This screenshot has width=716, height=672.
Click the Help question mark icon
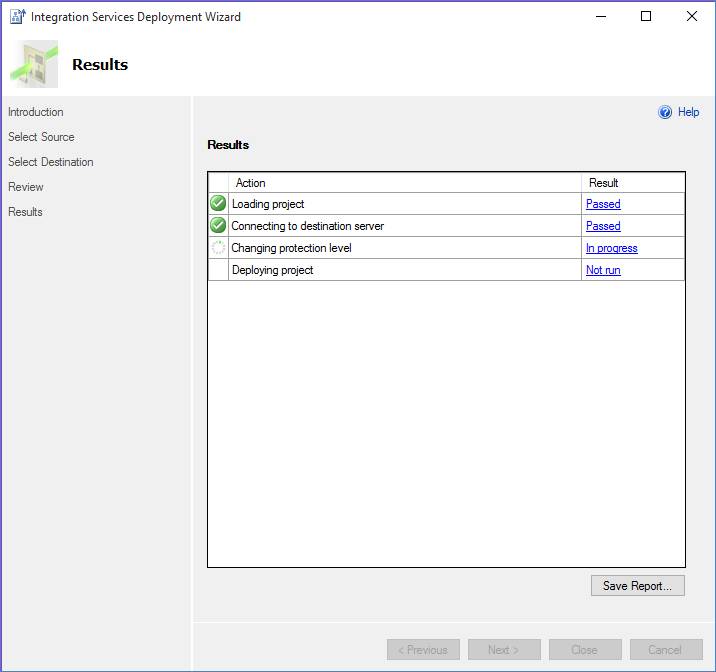(665, 112)
